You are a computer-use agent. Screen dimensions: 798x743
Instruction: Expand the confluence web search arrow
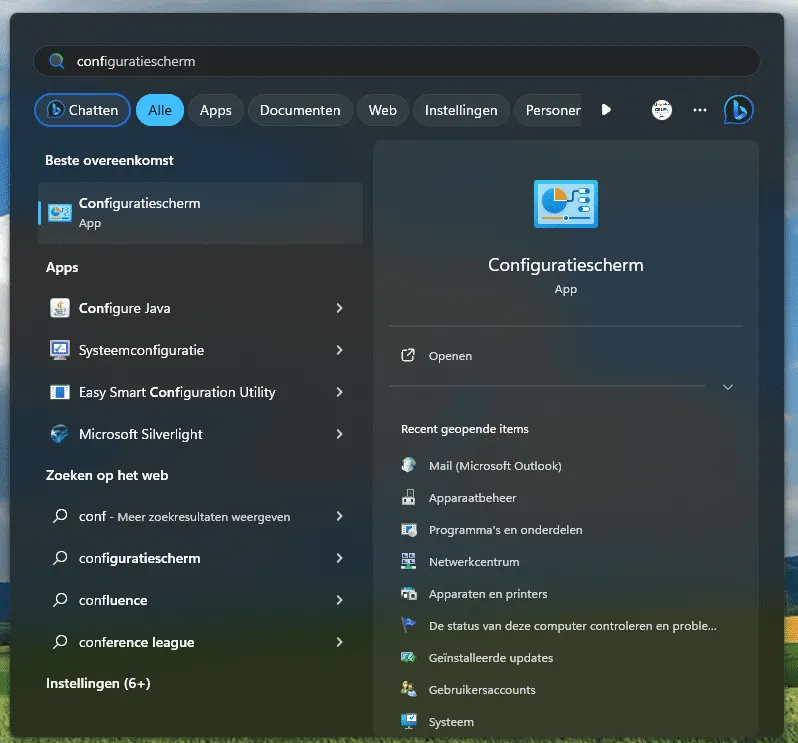point(339,600)
